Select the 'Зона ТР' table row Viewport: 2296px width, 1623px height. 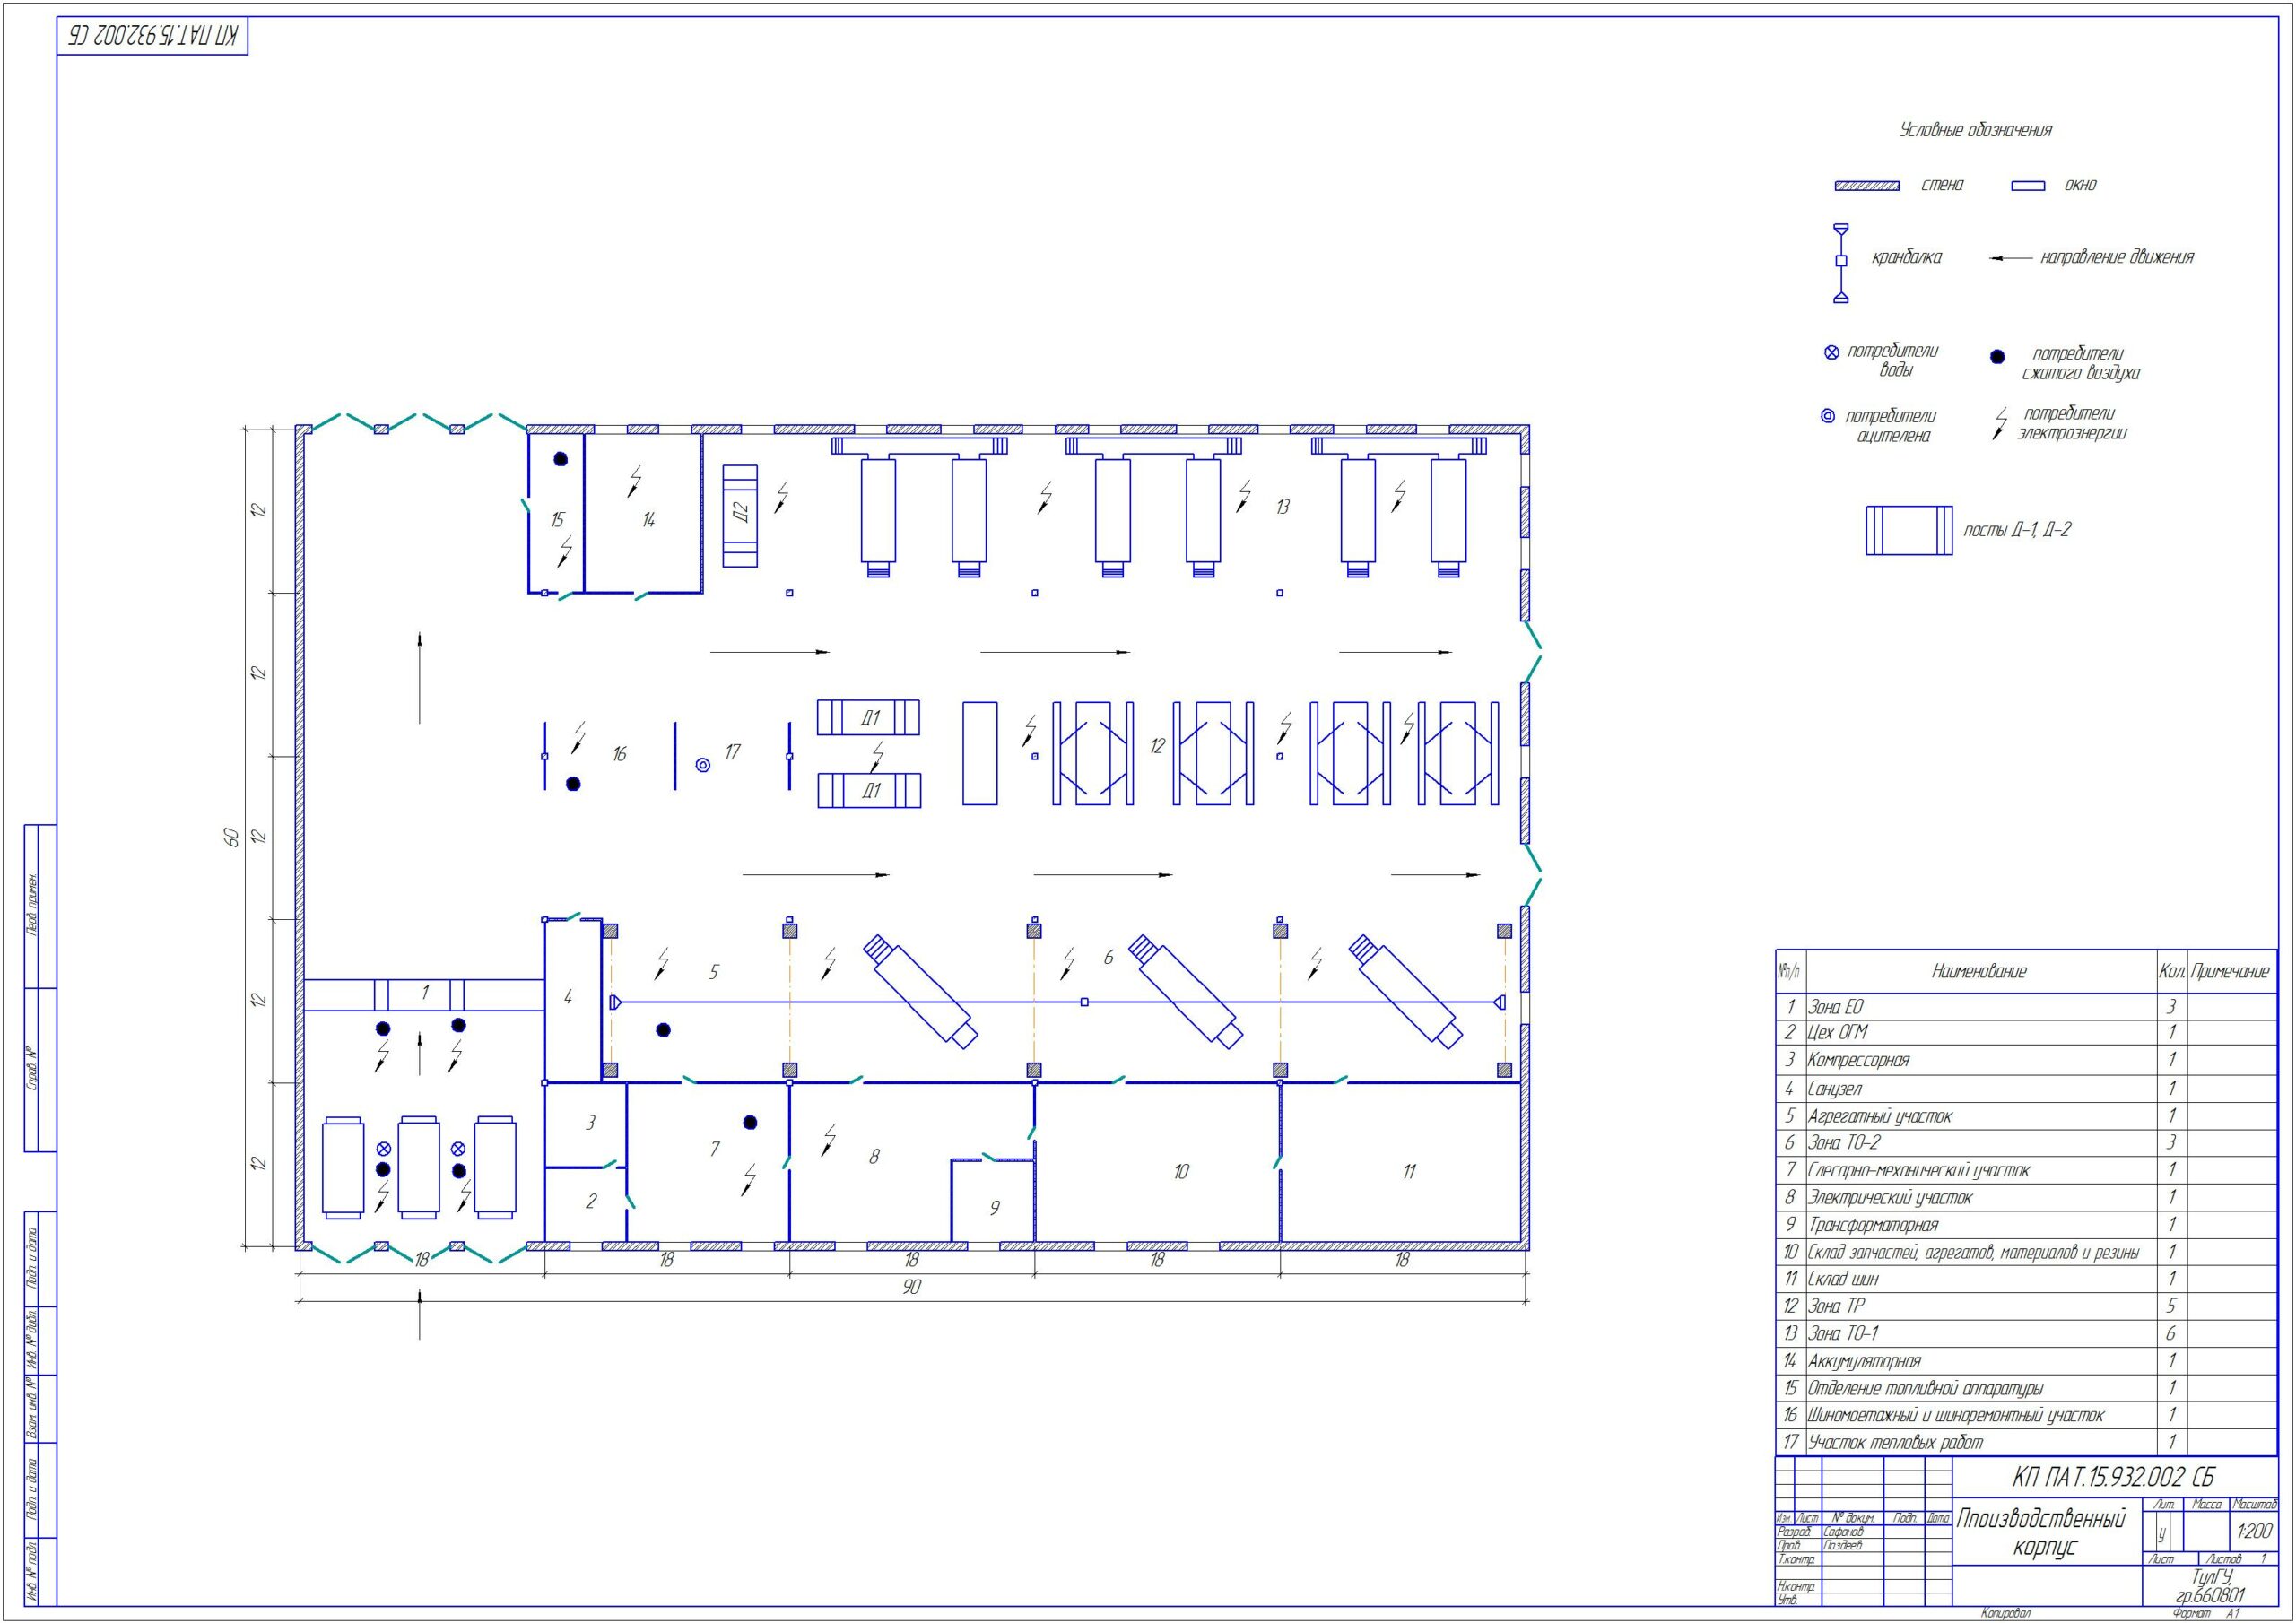(x=2026, y=1306)
